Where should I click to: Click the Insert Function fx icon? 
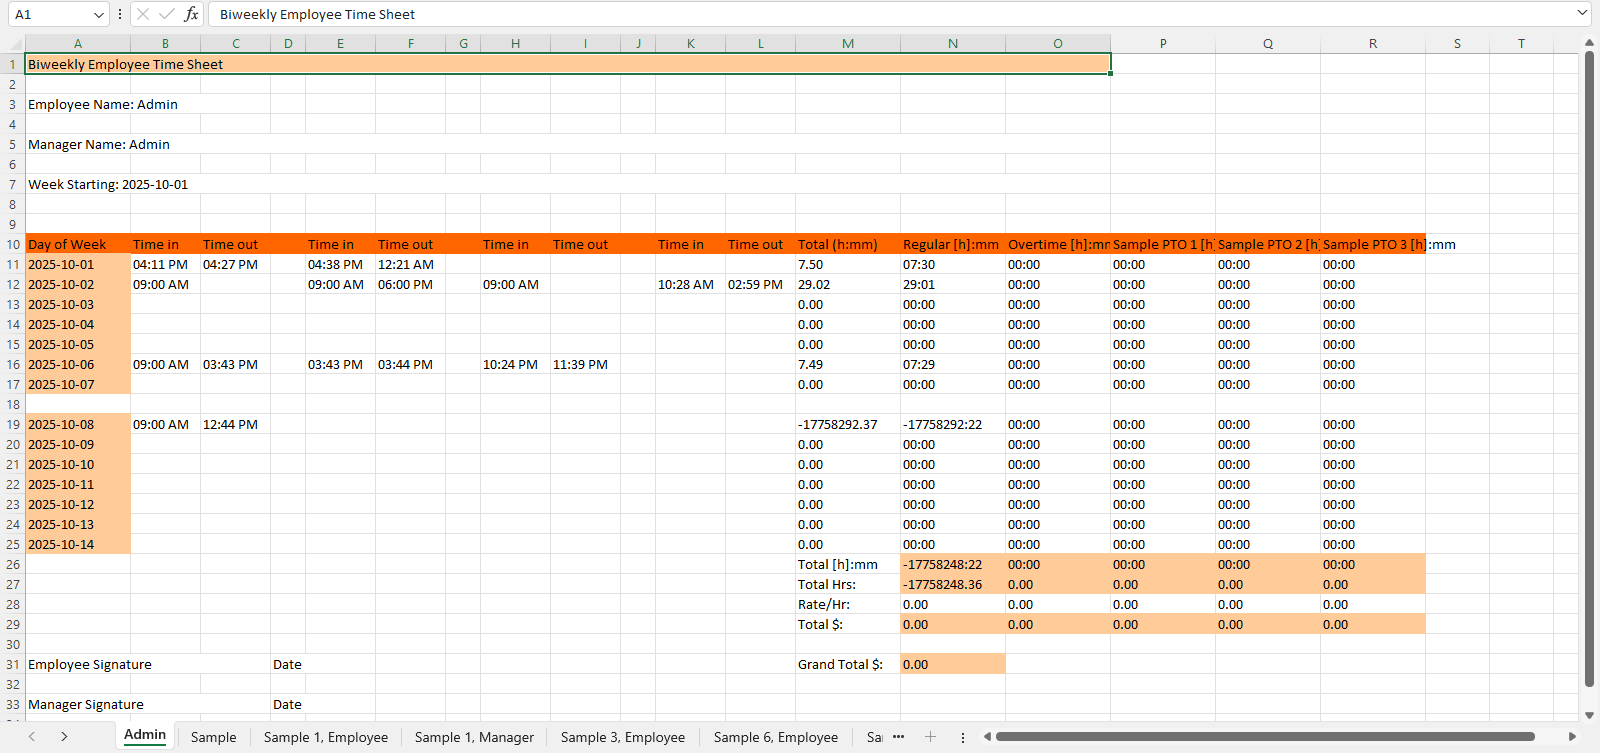[x=191, y=14]
